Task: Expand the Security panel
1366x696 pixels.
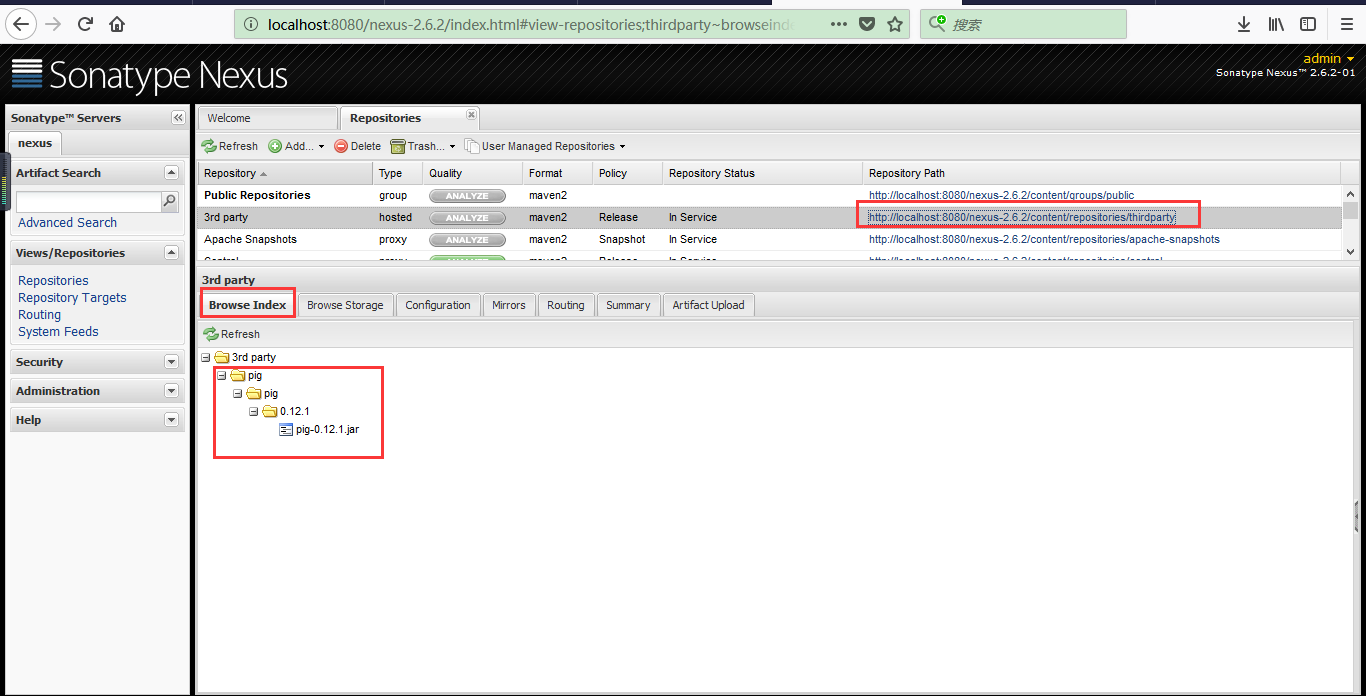Action: pos(171,362)
